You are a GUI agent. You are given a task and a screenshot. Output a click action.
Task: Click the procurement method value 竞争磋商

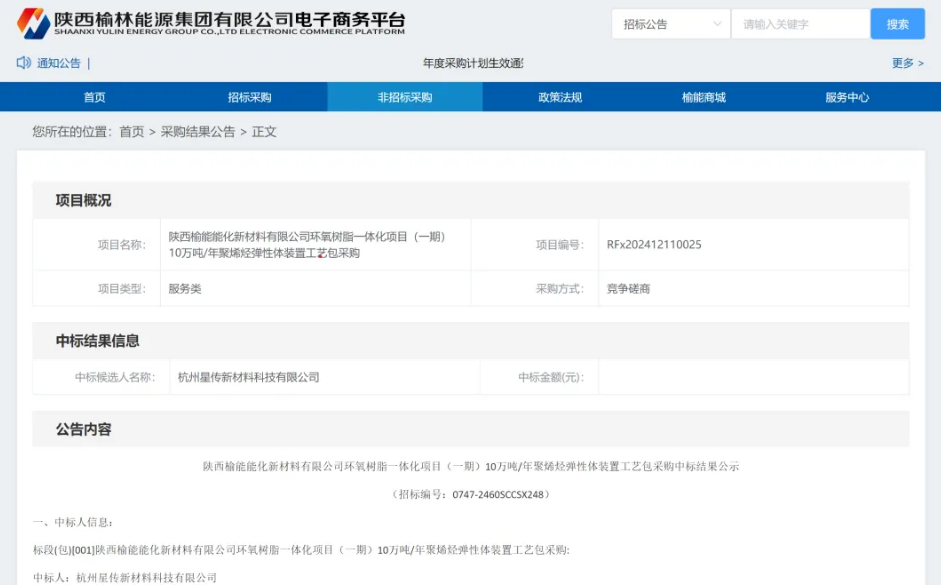628,289
